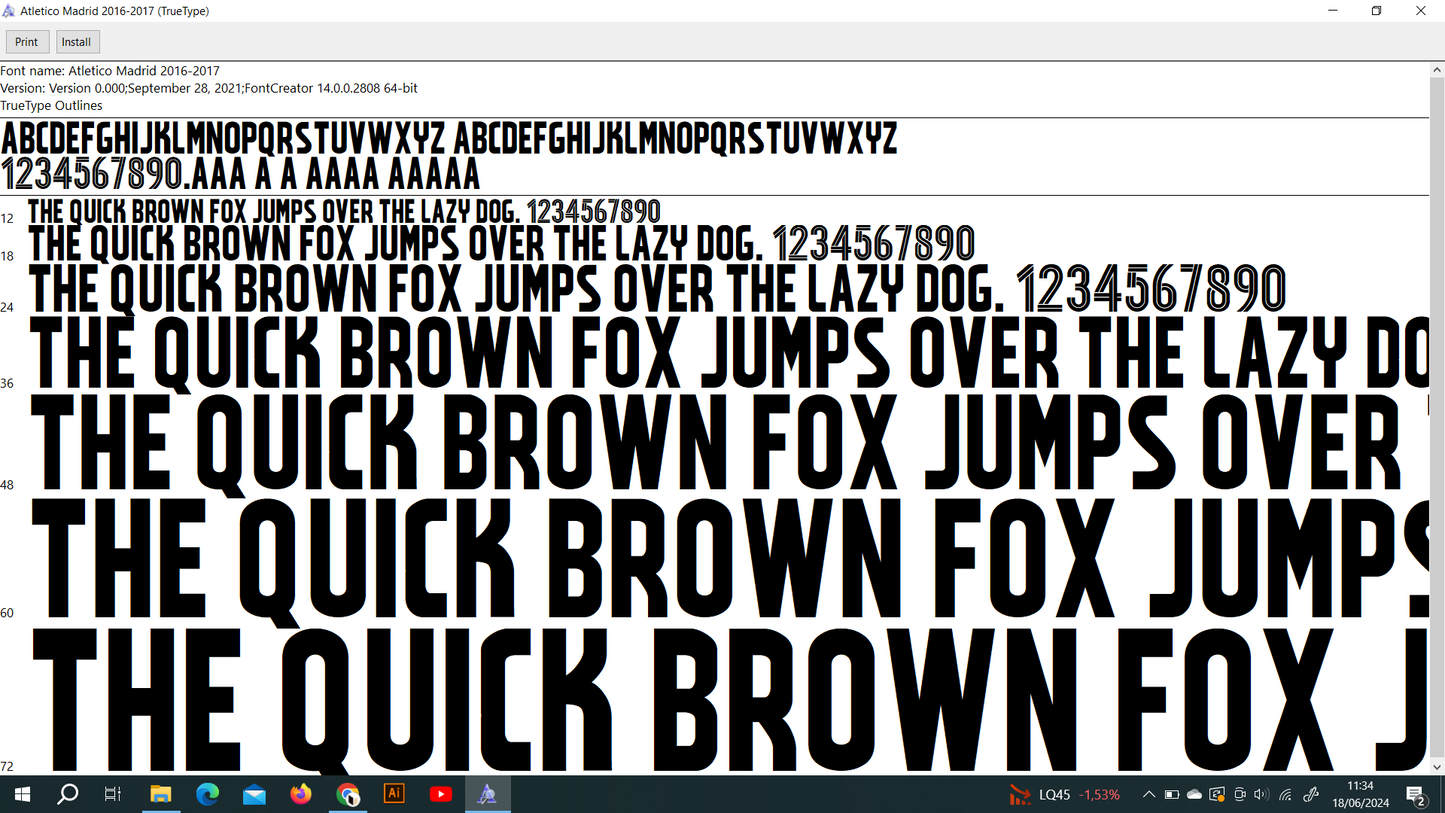Open Wi-Fi network tray icon
Image resolution: width=1445 pixels, height=813 pixels.
pyautogui.click(x=1285, y=795)
